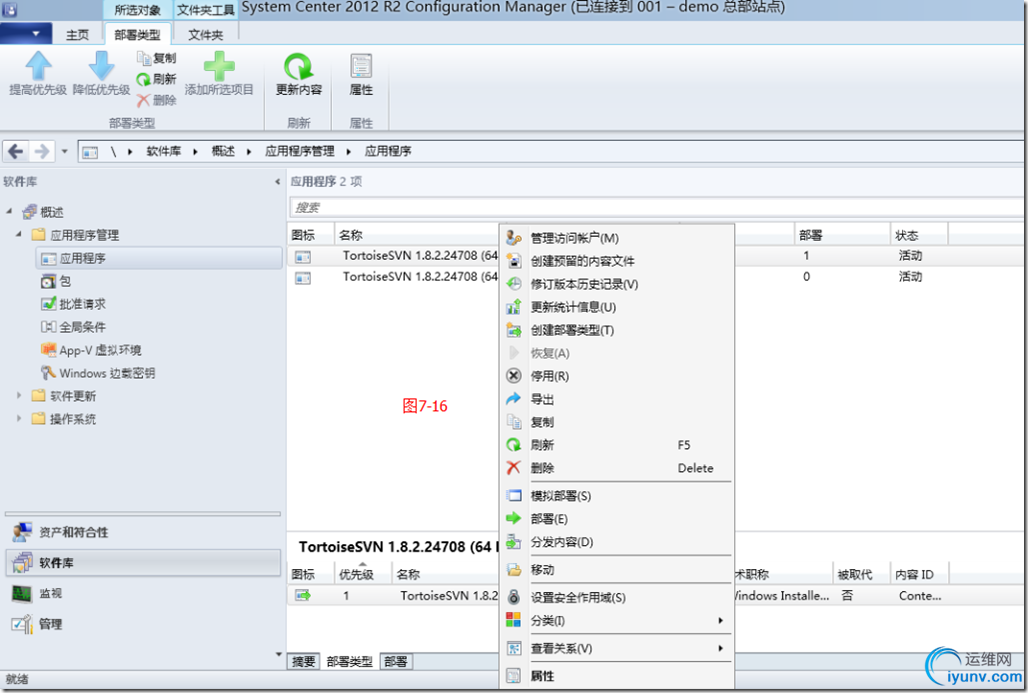
Task: Open the 资产和符合性 workspace
Action: point(144,532)
